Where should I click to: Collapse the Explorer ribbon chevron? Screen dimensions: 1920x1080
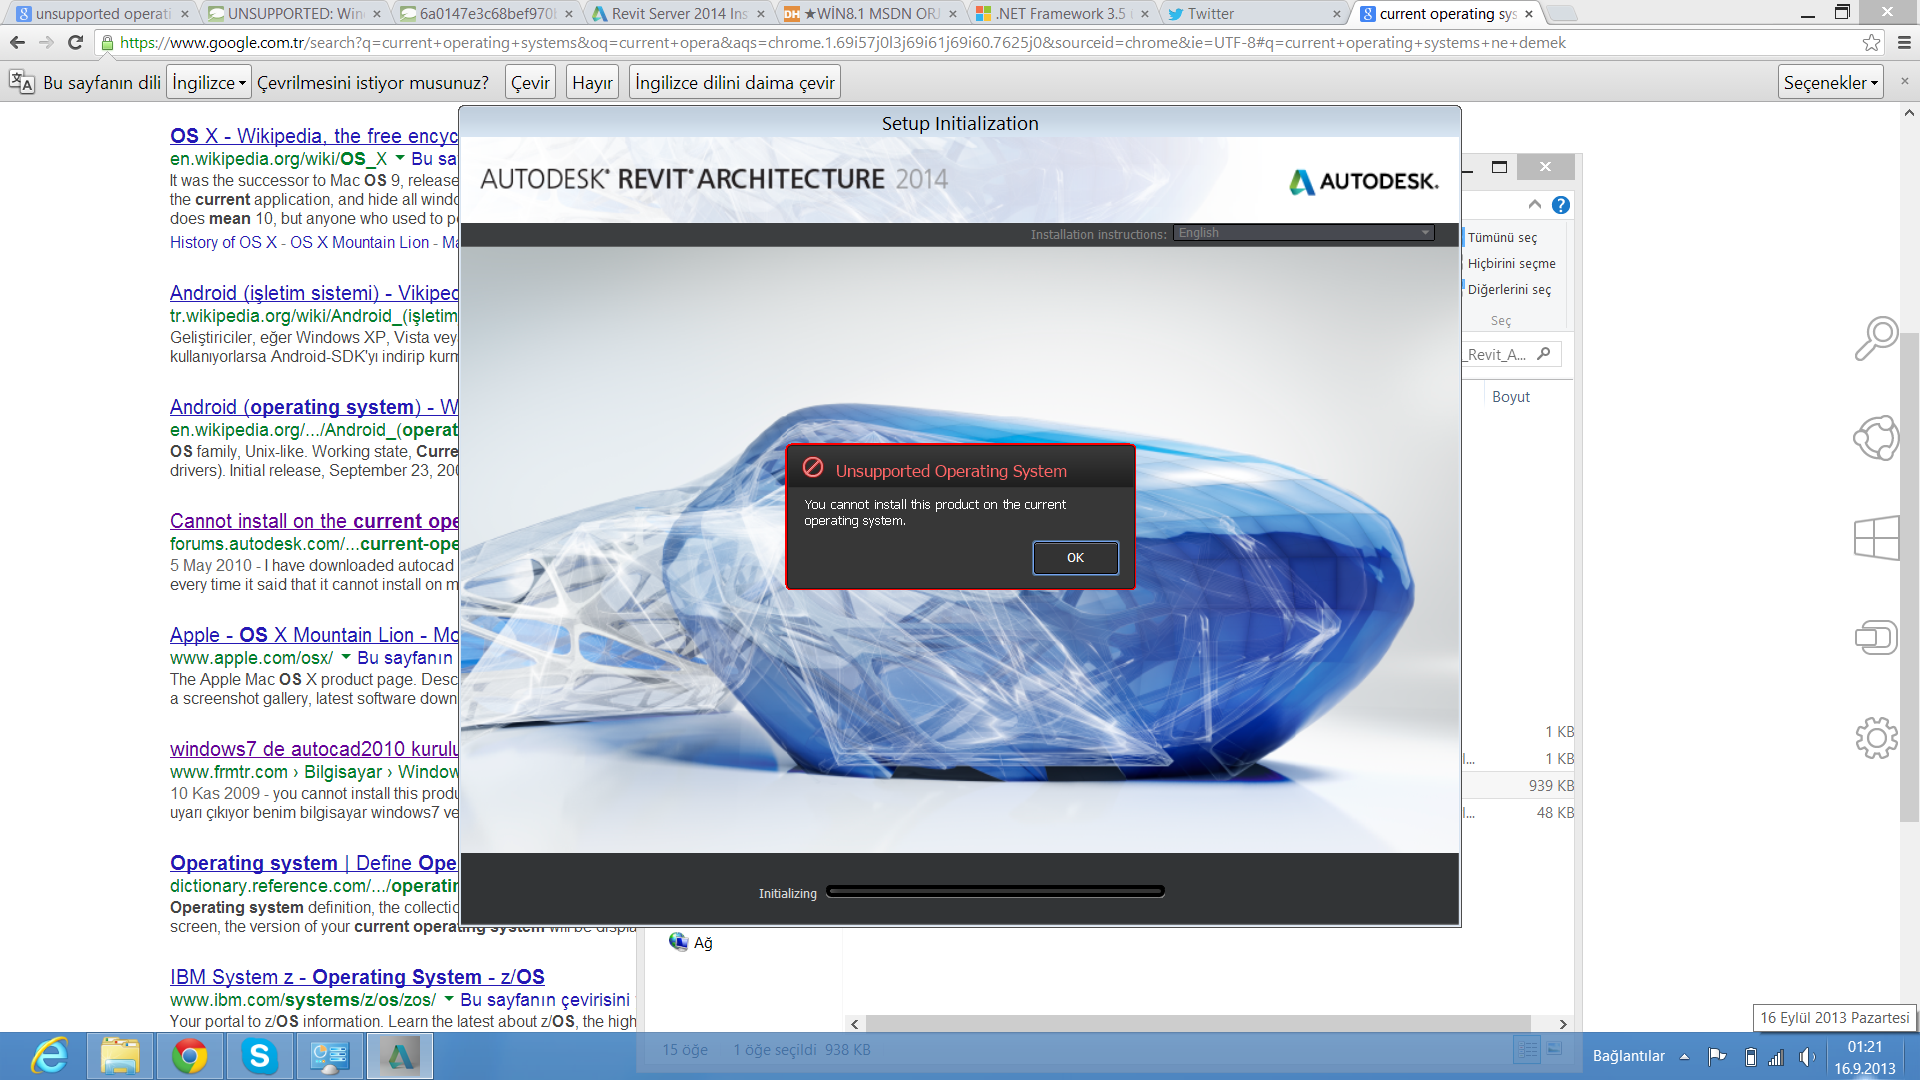(1535, 205)
